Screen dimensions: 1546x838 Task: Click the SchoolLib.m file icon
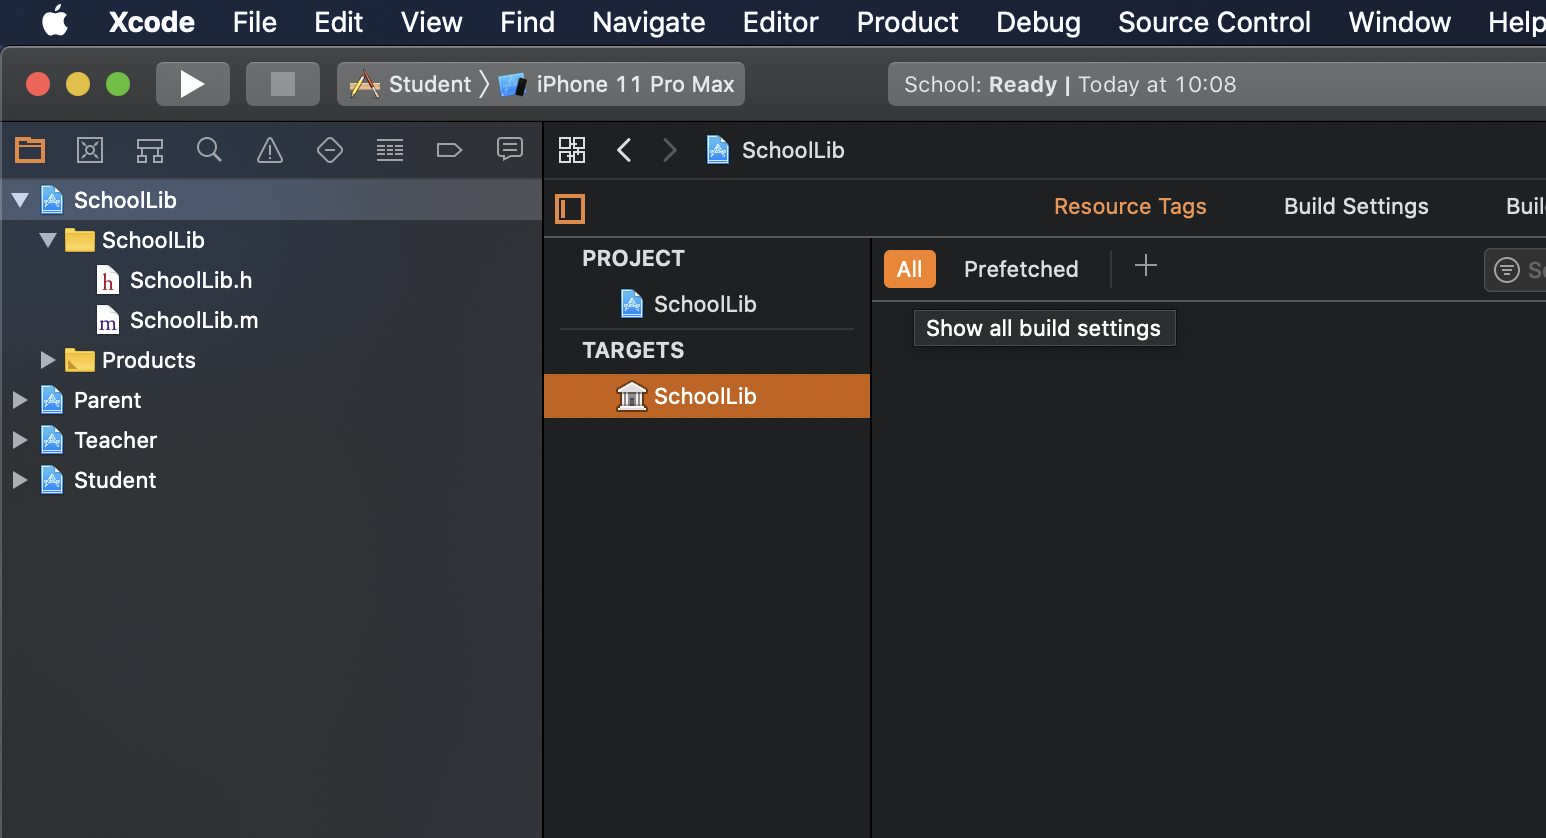[x=107, y=320]
